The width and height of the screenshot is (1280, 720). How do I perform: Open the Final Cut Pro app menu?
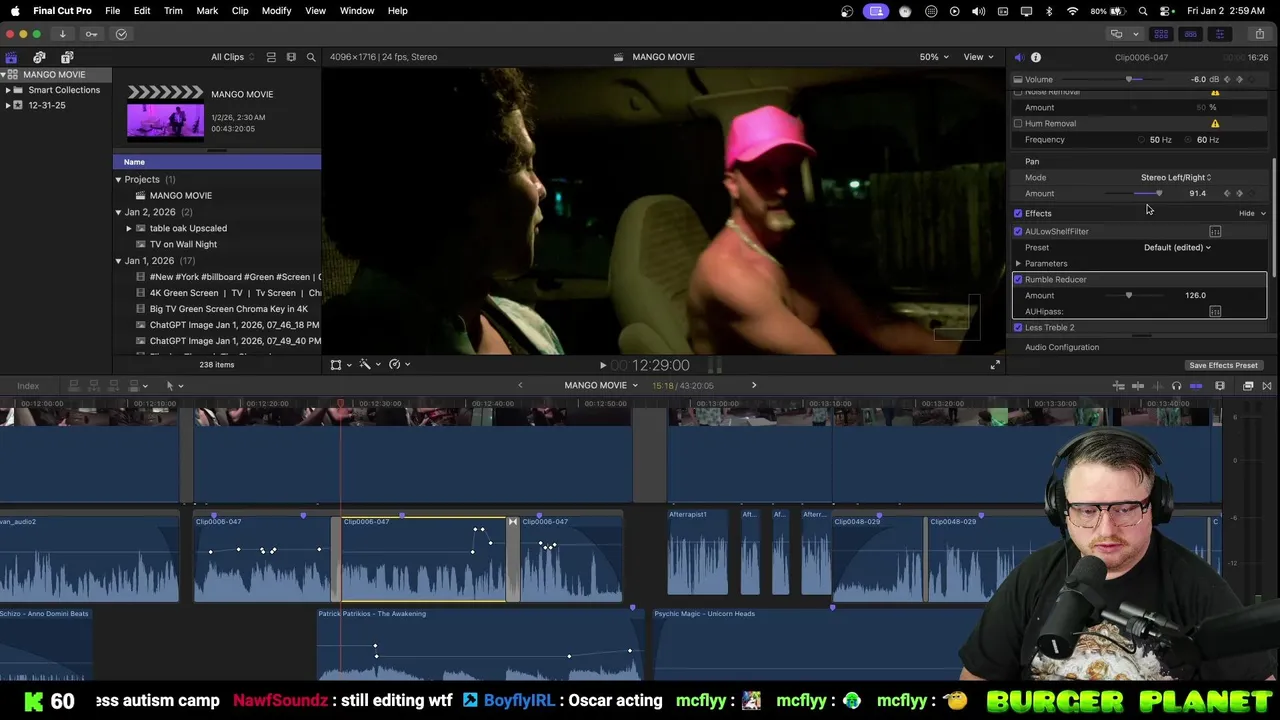62,10
